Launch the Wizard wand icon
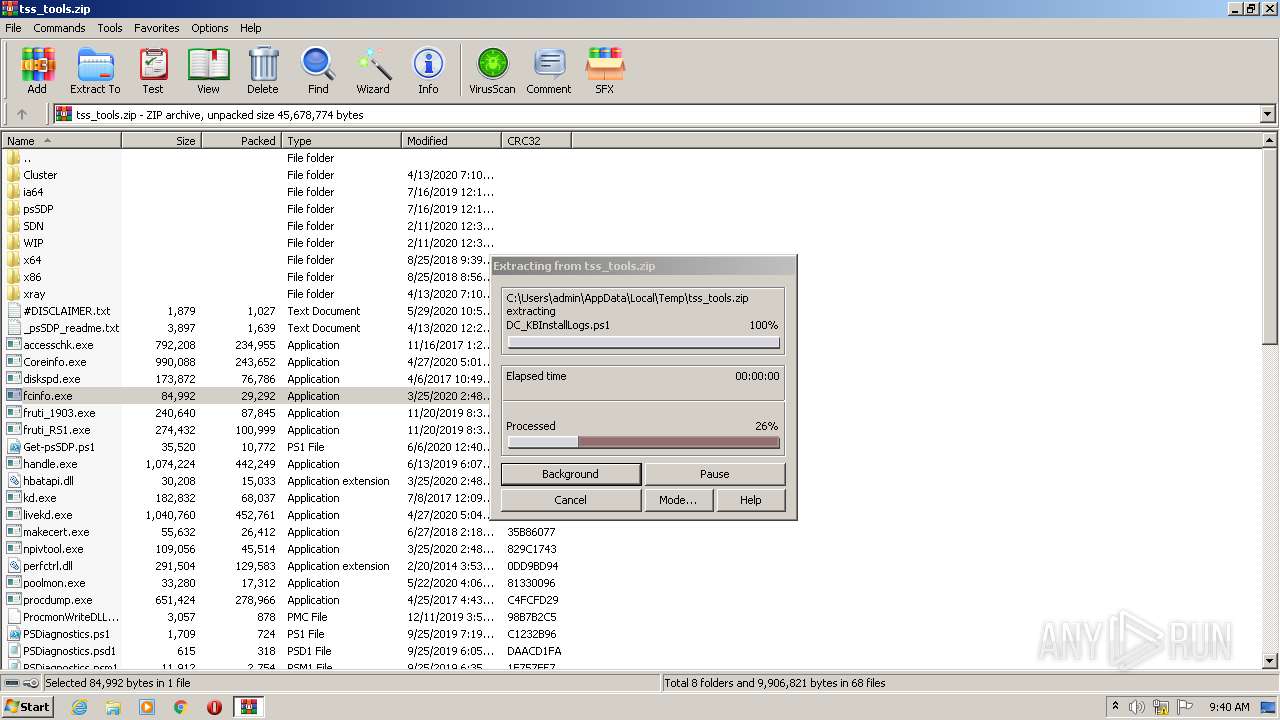 pos(373,71)
